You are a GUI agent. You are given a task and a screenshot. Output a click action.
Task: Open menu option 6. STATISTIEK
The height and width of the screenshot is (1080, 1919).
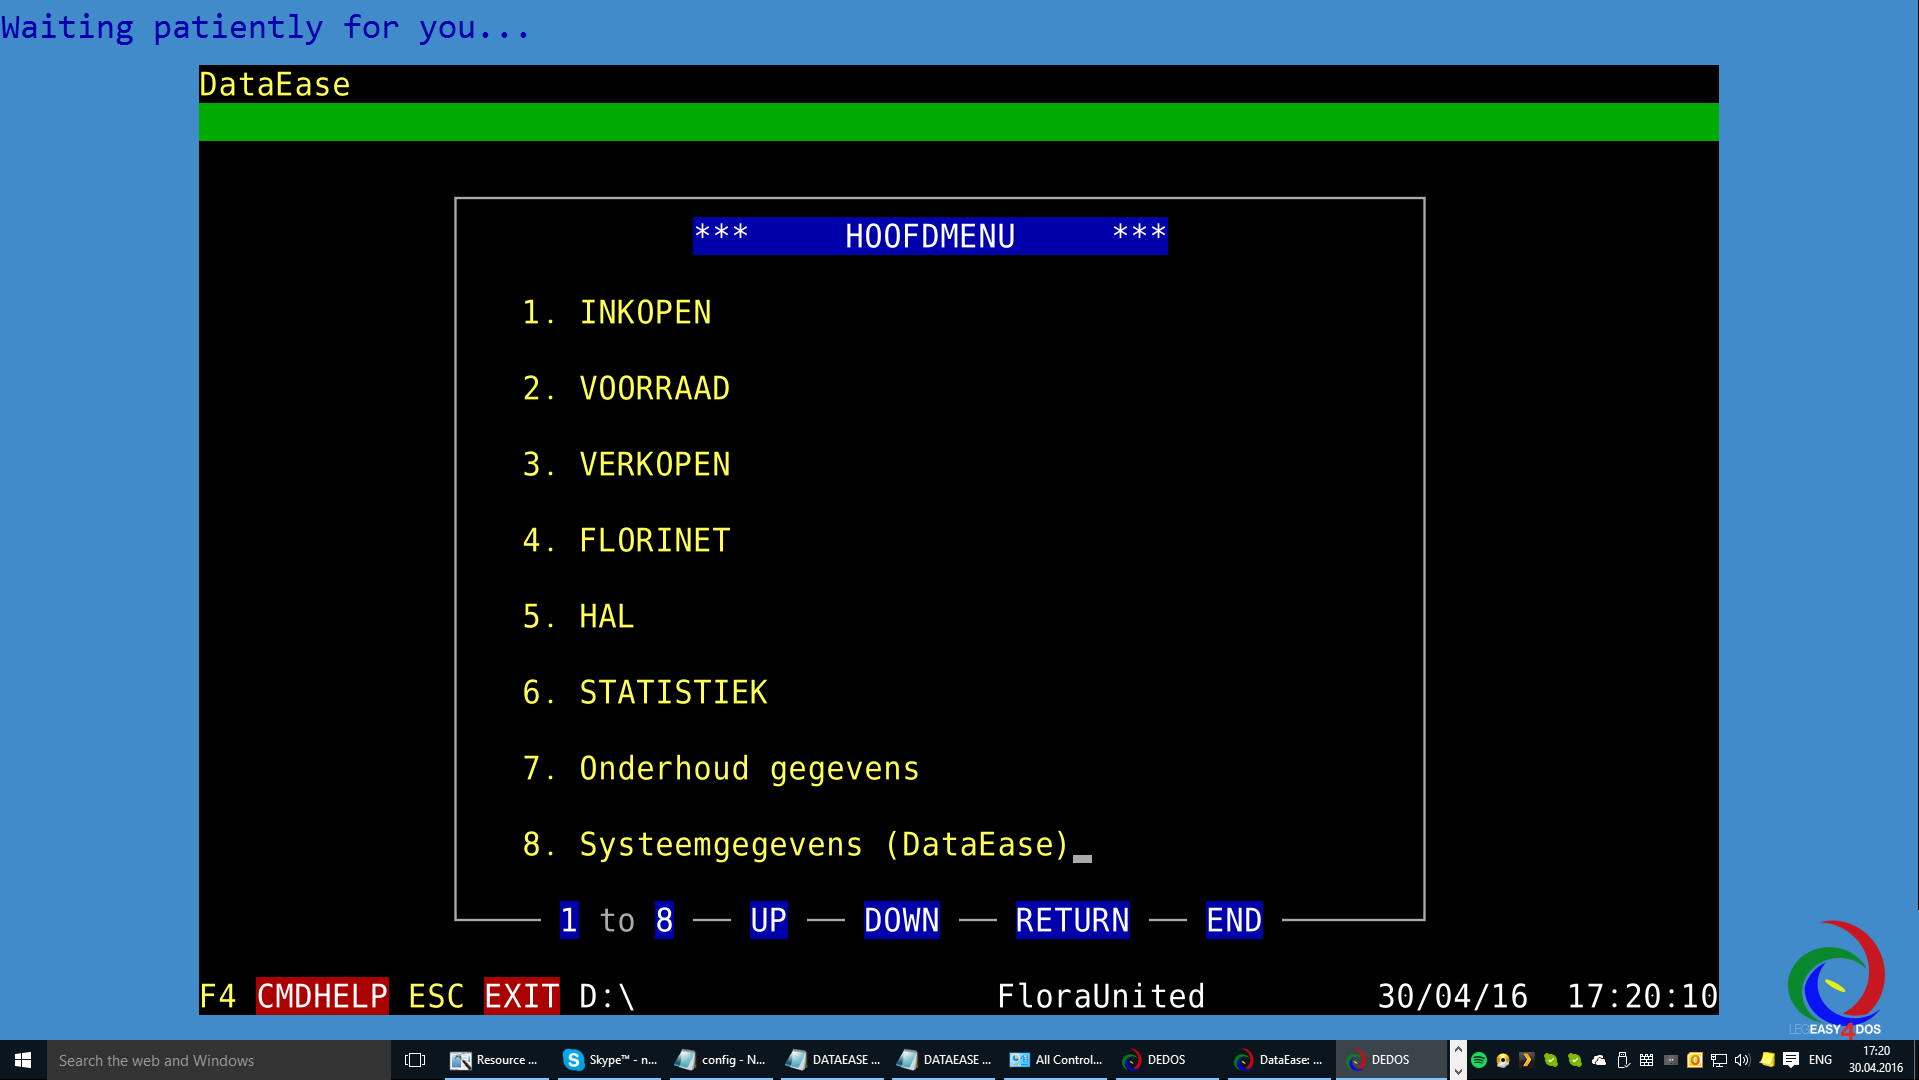[645, 693]
